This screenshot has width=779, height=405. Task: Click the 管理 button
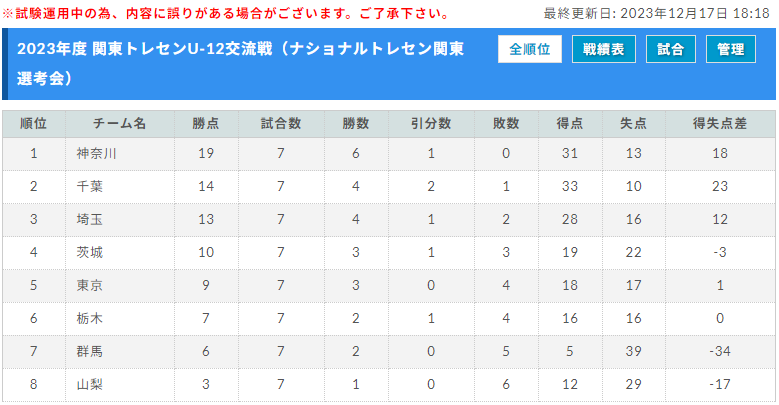(x=731, y=49)
